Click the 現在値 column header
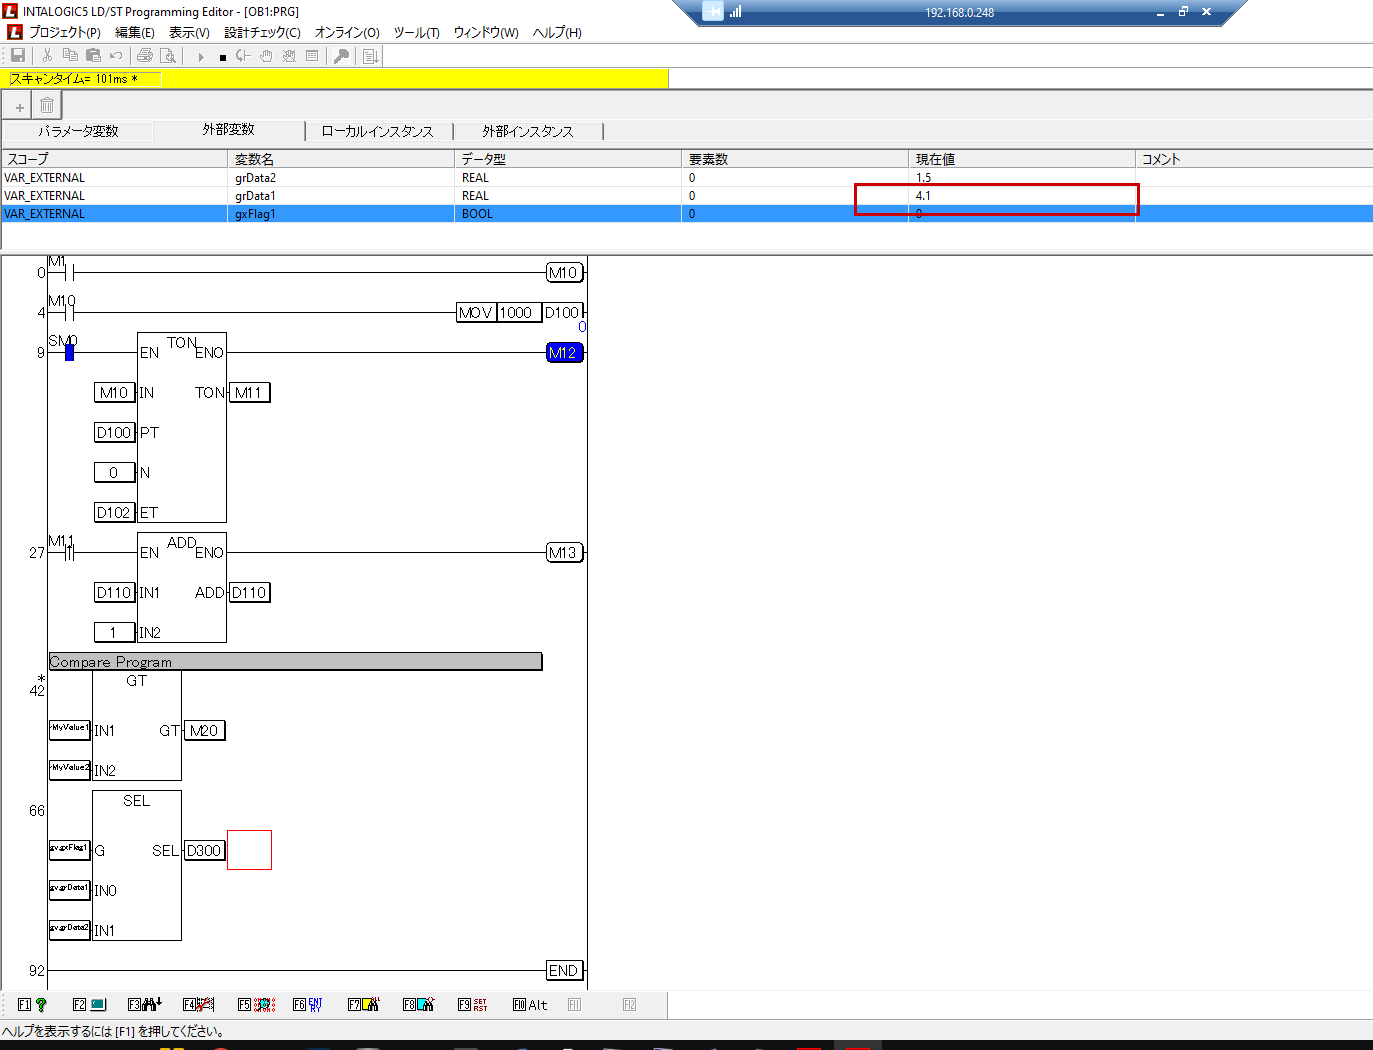 (935, 159)
